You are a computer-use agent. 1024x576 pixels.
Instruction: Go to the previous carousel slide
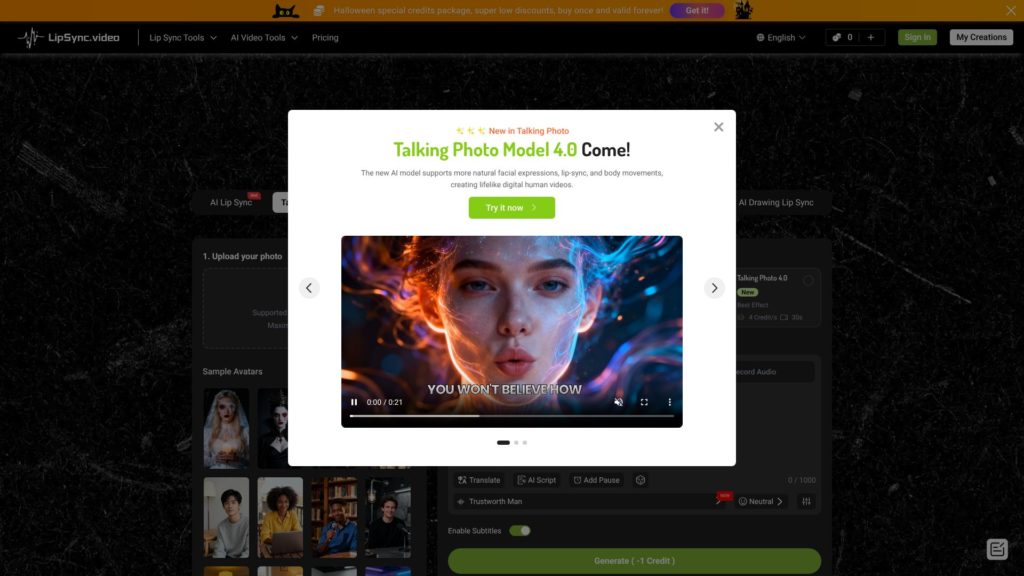(x=309, y=288)
